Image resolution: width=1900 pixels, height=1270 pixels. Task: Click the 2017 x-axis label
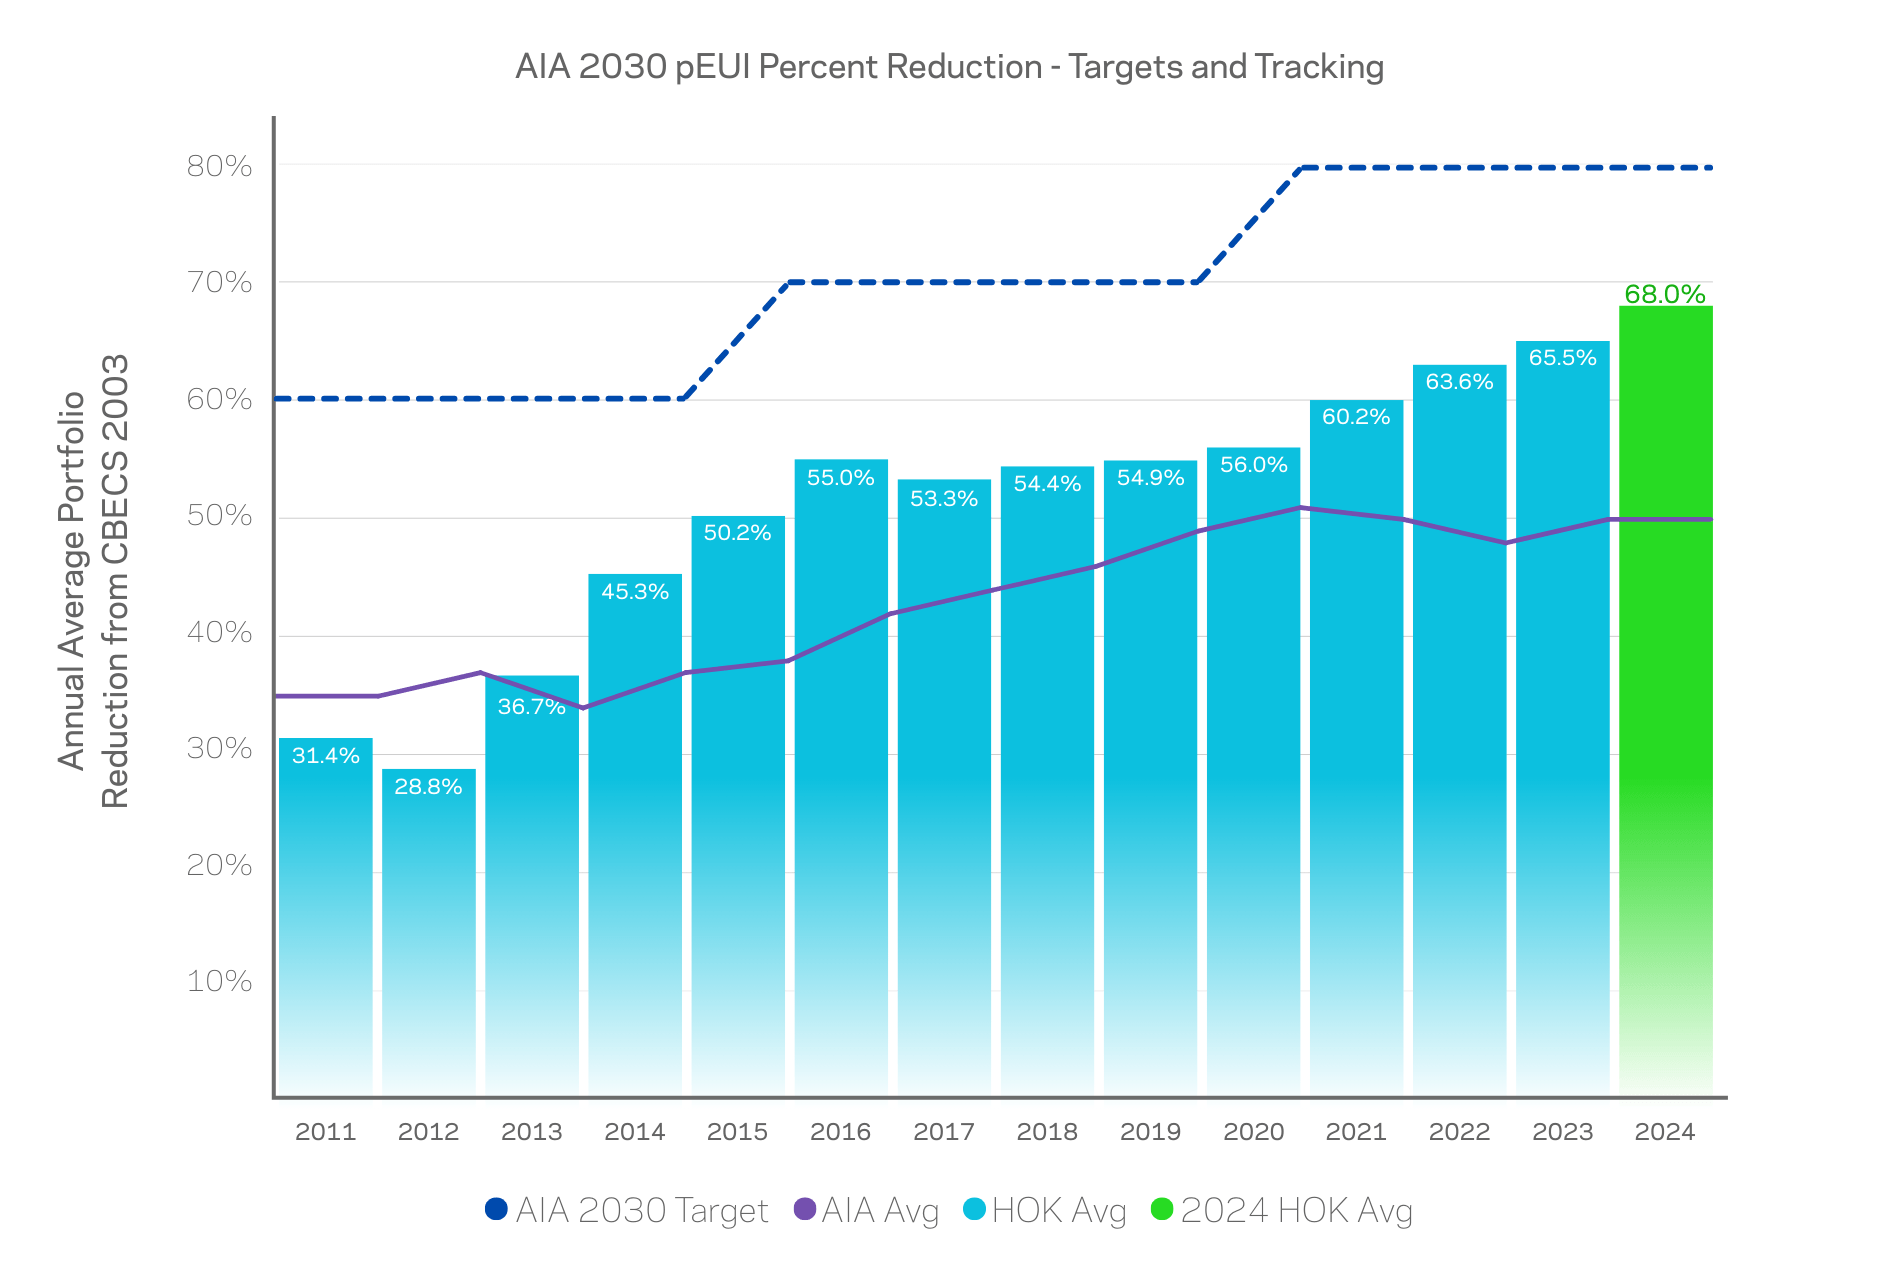944,1132
